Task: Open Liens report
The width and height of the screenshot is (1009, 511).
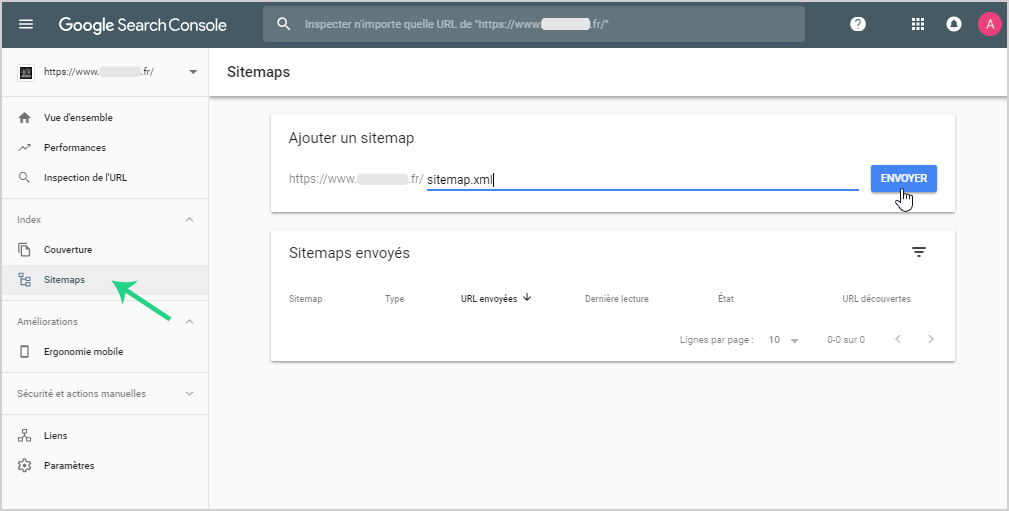Action: [55, 436]
